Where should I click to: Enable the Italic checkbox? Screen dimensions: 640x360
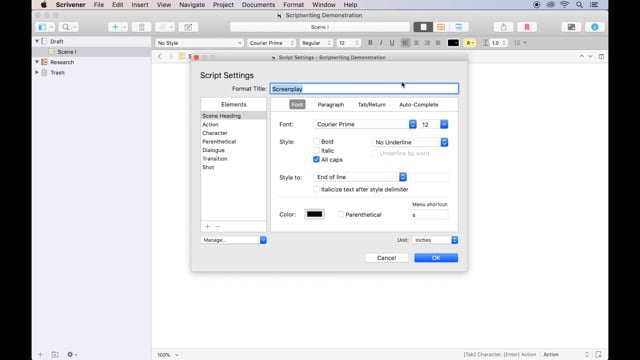coord(316,151)
